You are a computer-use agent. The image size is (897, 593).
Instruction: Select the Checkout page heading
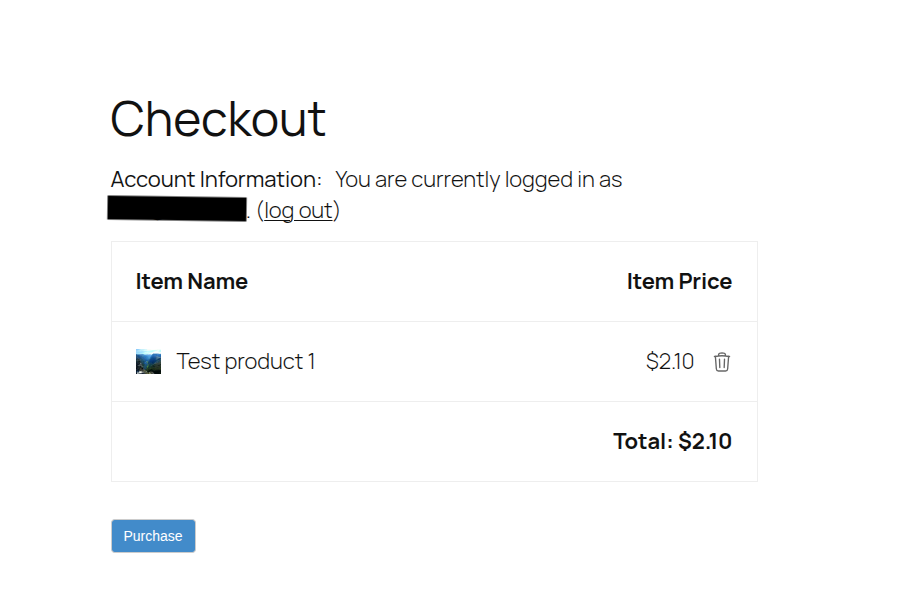tap(218, 120)
